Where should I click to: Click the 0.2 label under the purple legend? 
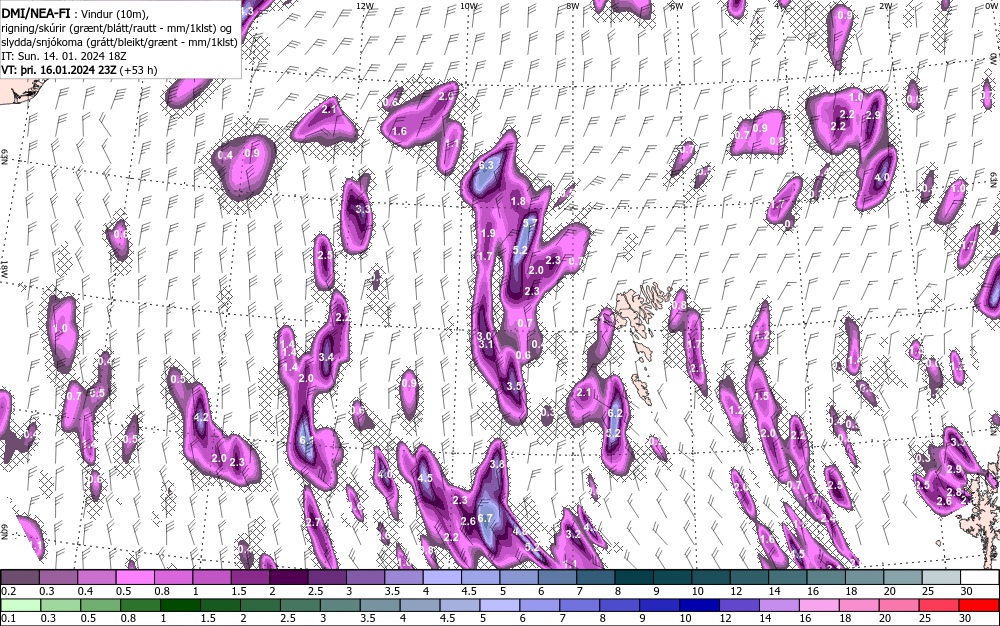(9, 591)
